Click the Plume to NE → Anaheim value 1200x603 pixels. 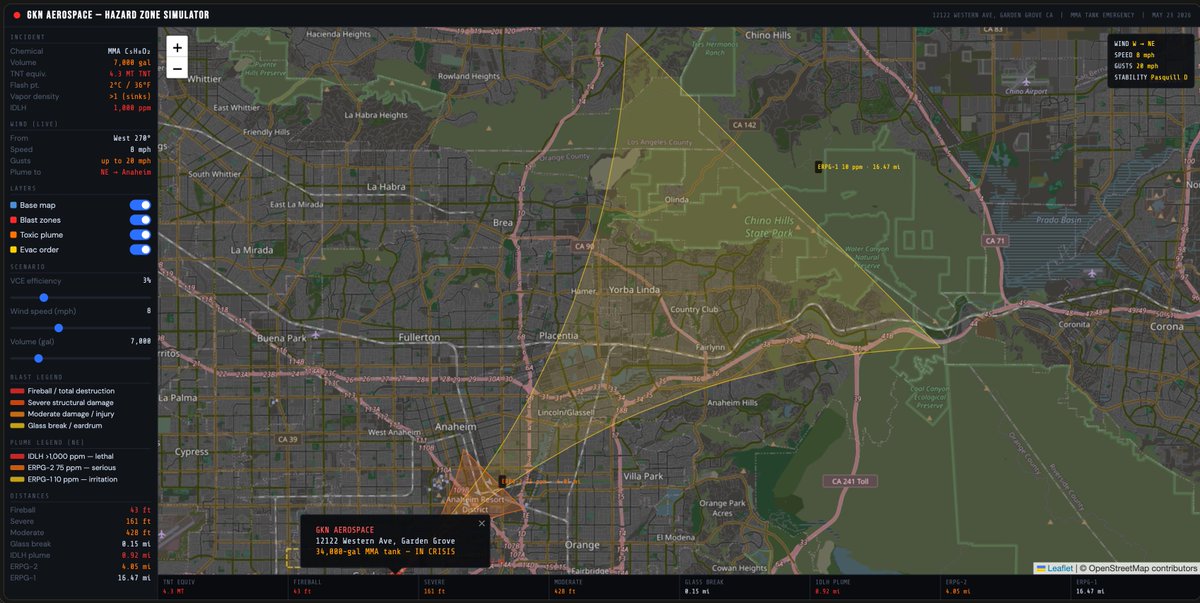click(x=126, y=172)
